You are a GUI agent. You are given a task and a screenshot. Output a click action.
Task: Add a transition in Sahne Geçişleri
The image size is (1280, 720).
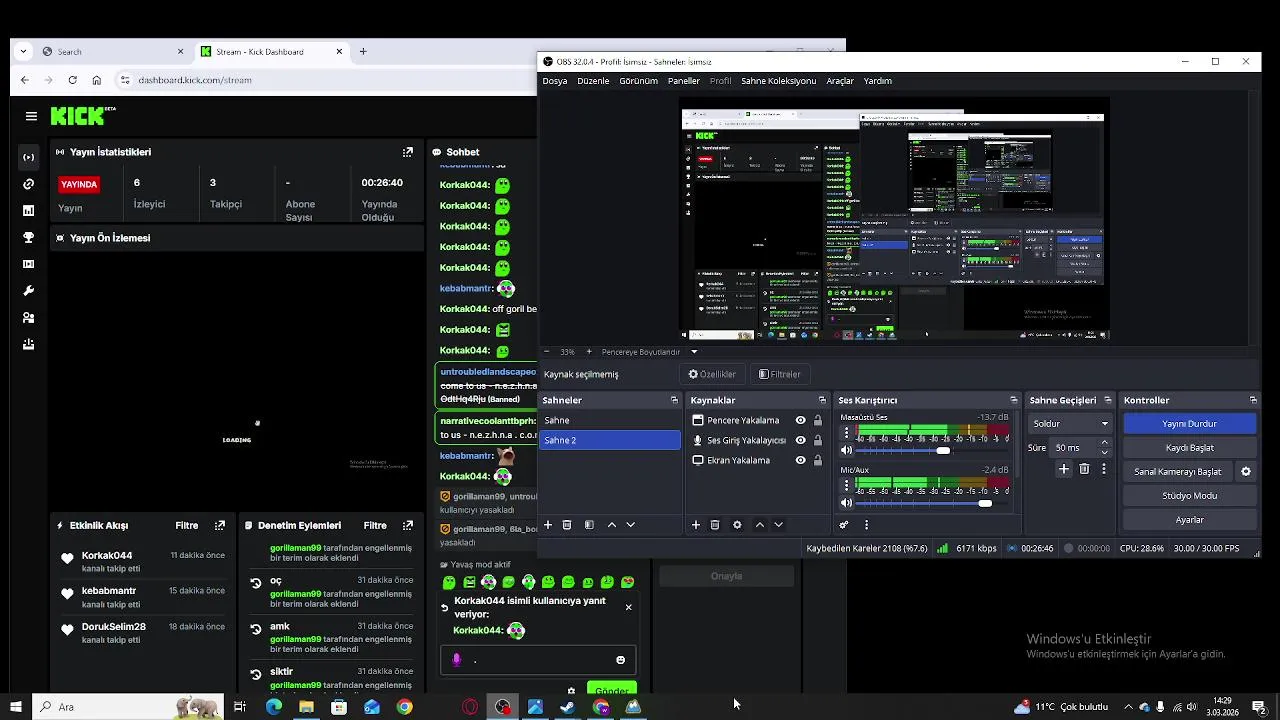[1064, 469]
